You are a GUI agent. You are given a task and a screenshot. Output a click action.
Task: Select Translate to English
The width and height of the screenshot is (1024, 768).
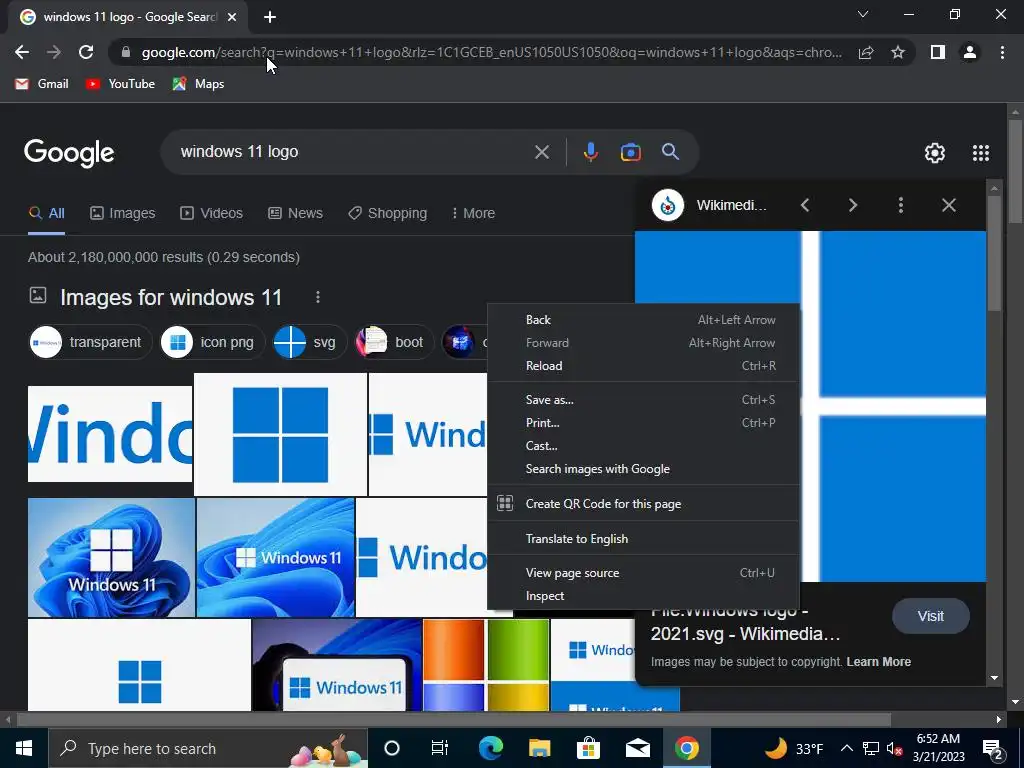pyautogui.click(x=643, y=539)
